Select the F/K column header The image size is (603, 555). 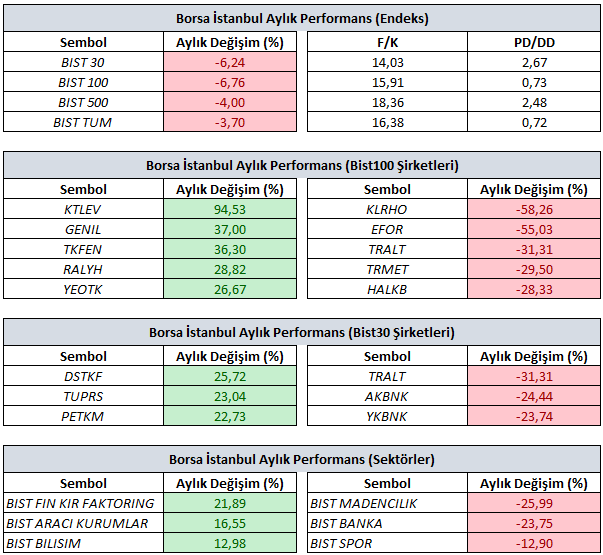point(386,44)
